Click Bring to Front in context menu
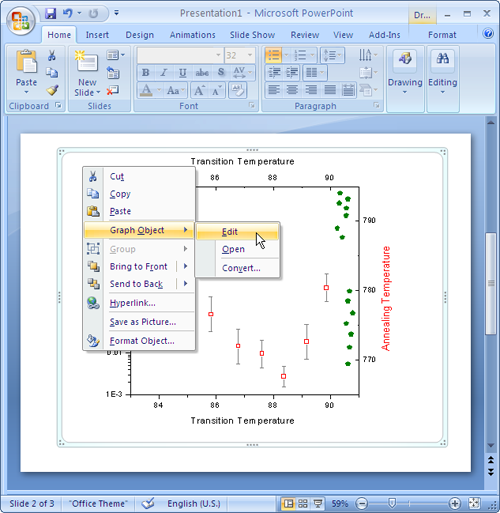500x513 pixels. point(139,266)
